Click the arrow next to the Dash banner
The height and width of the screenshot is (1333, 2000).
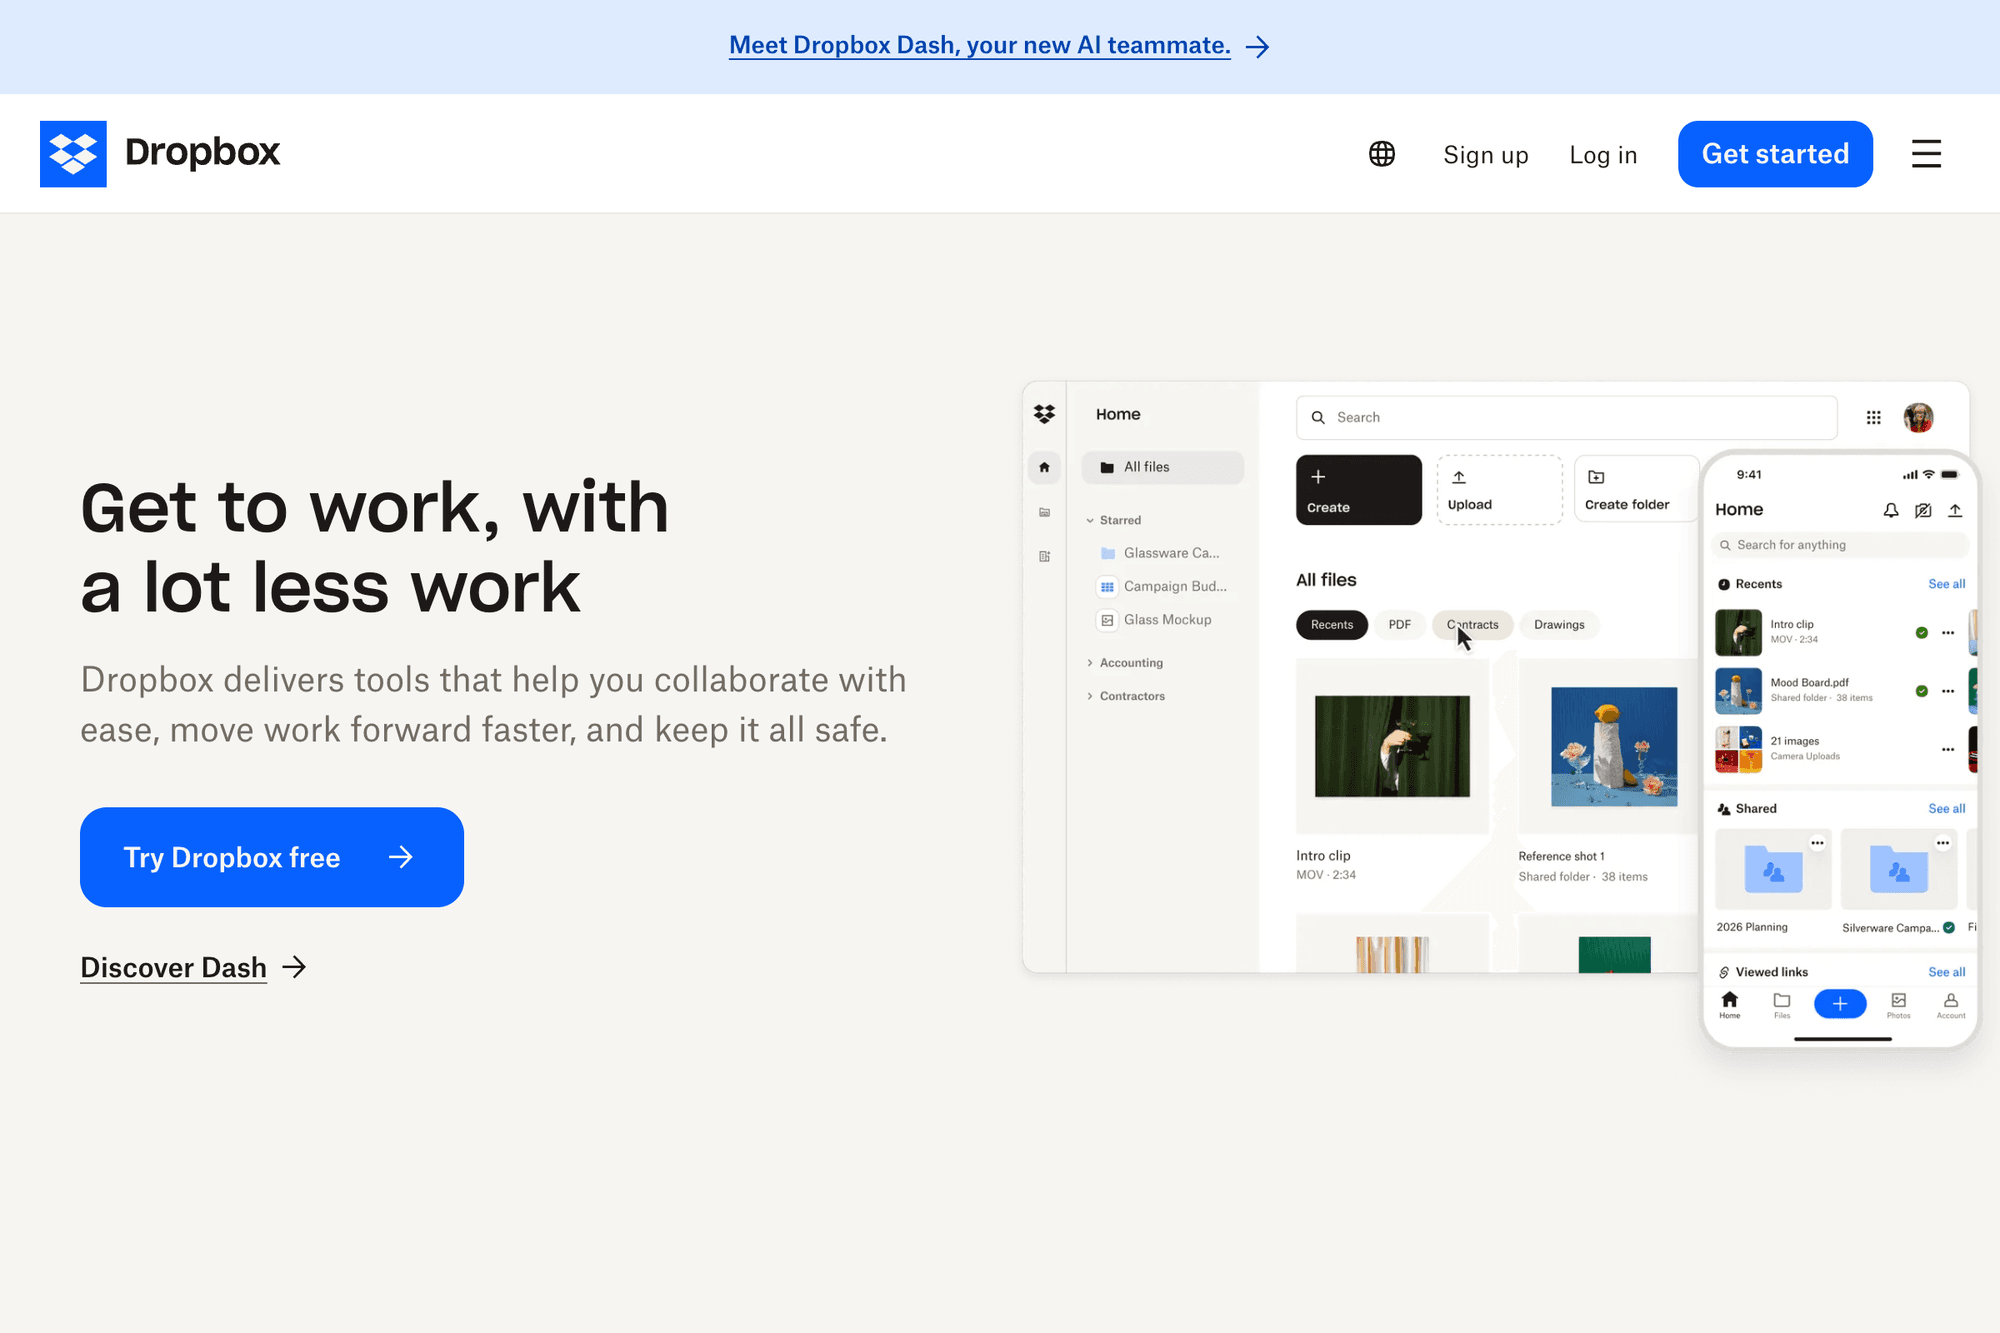[x=1257, y=47]
